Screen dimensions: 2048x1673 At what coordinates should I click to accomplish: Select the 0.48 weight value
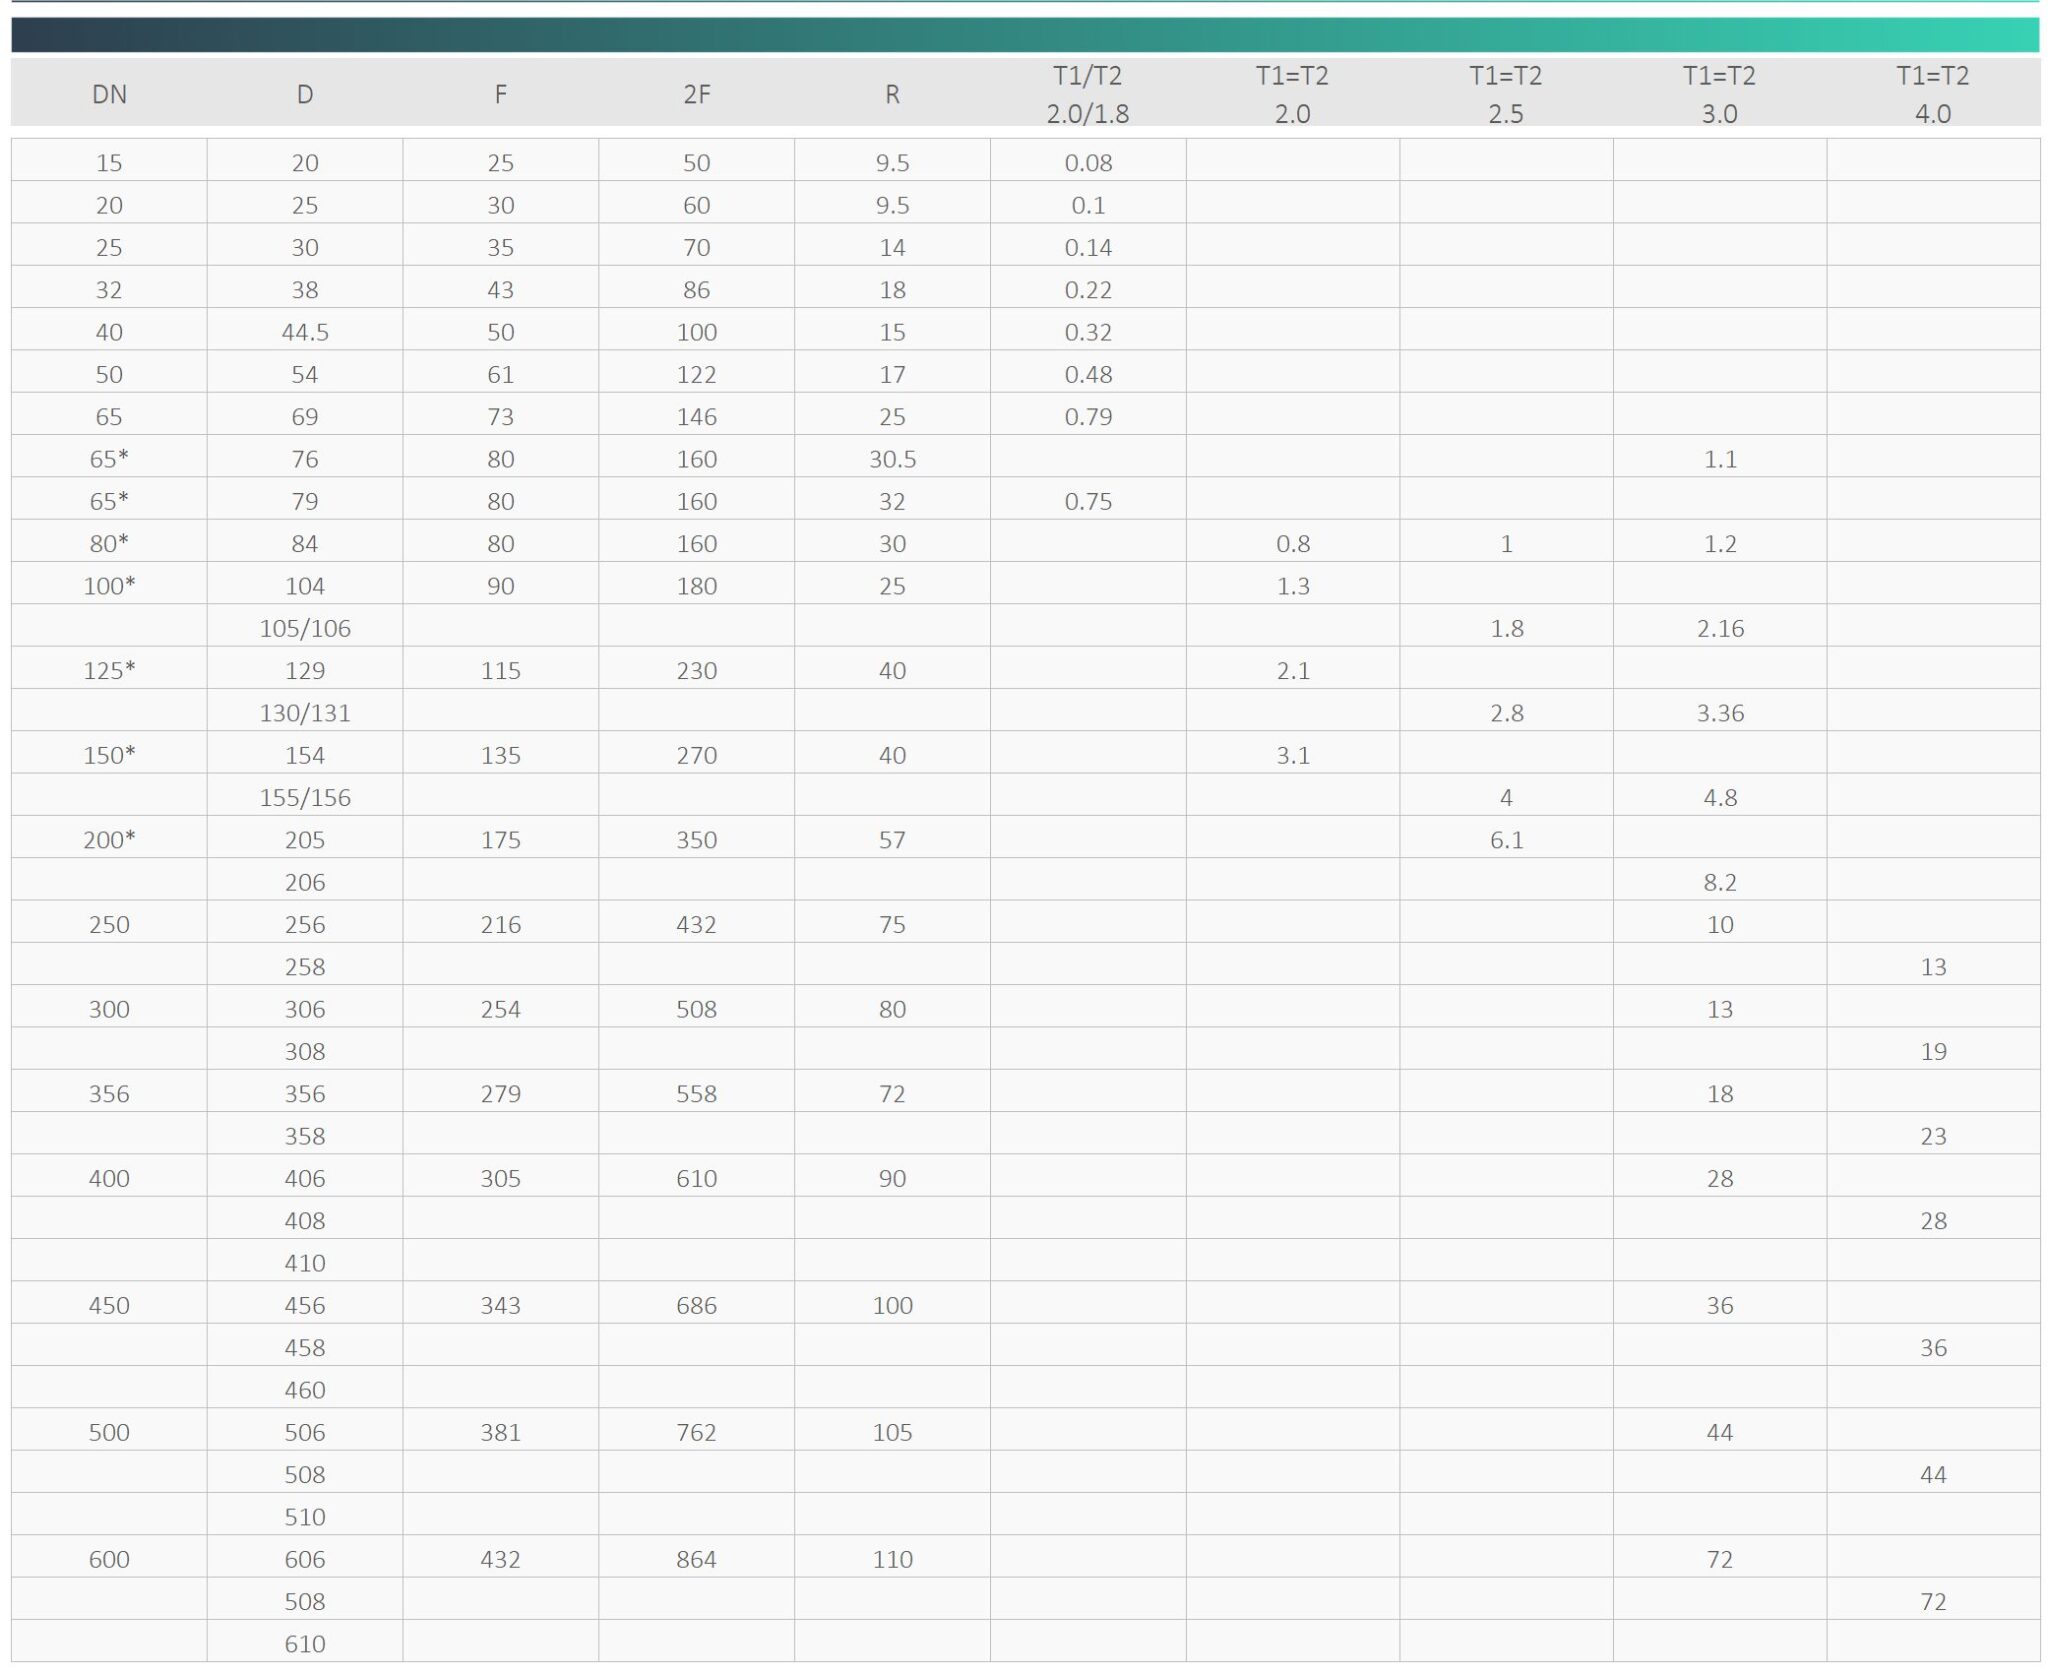1088,374
